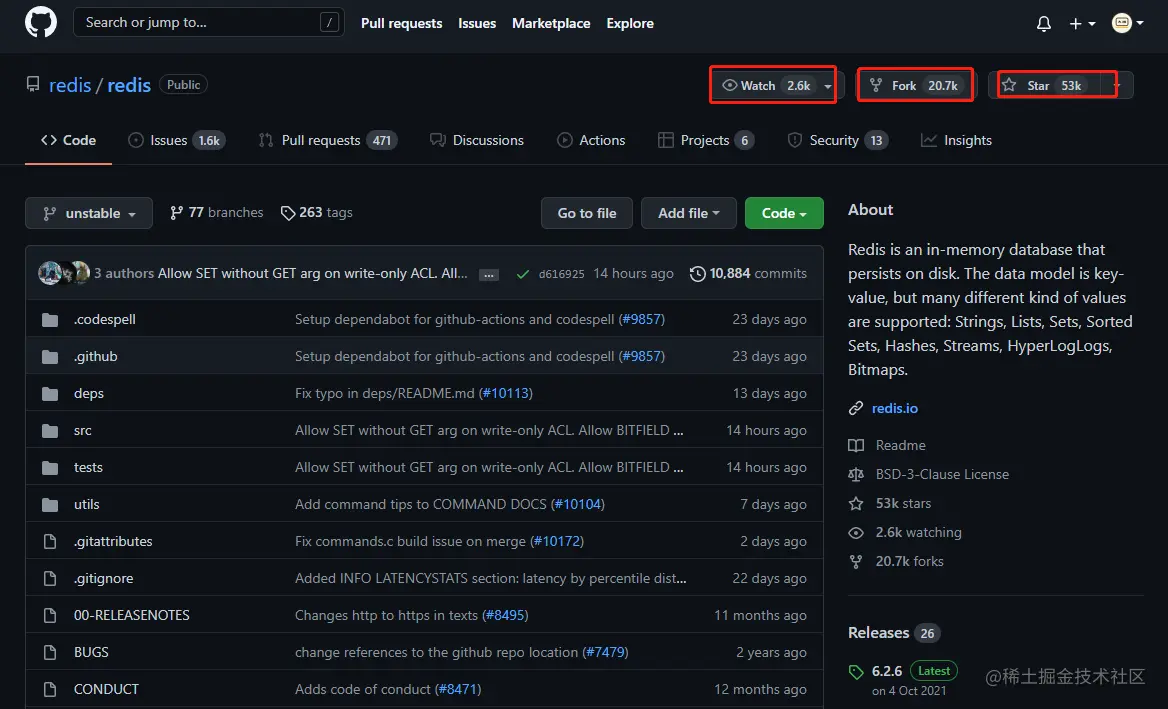The width and height of the screenshot is (1168, 709).
Task: Open the GitHub home logo
Action: (41, 22)
